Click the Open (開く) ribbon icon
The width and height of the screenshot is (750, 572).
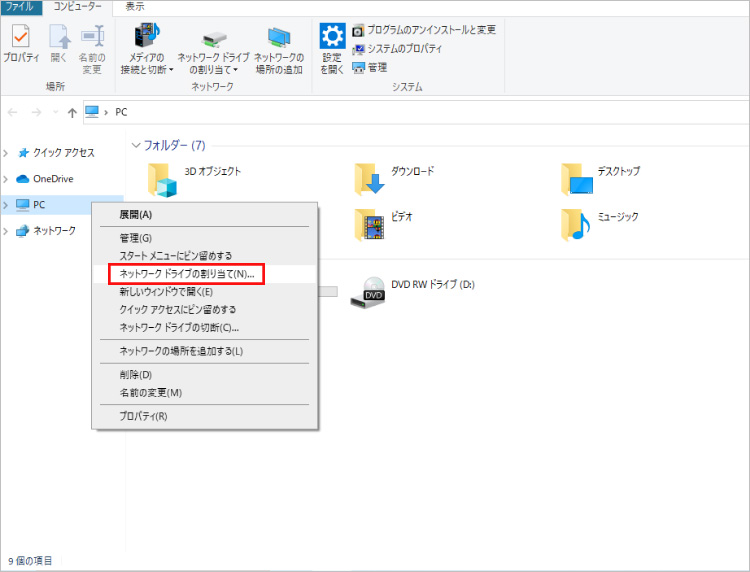(x=59, y=44)
